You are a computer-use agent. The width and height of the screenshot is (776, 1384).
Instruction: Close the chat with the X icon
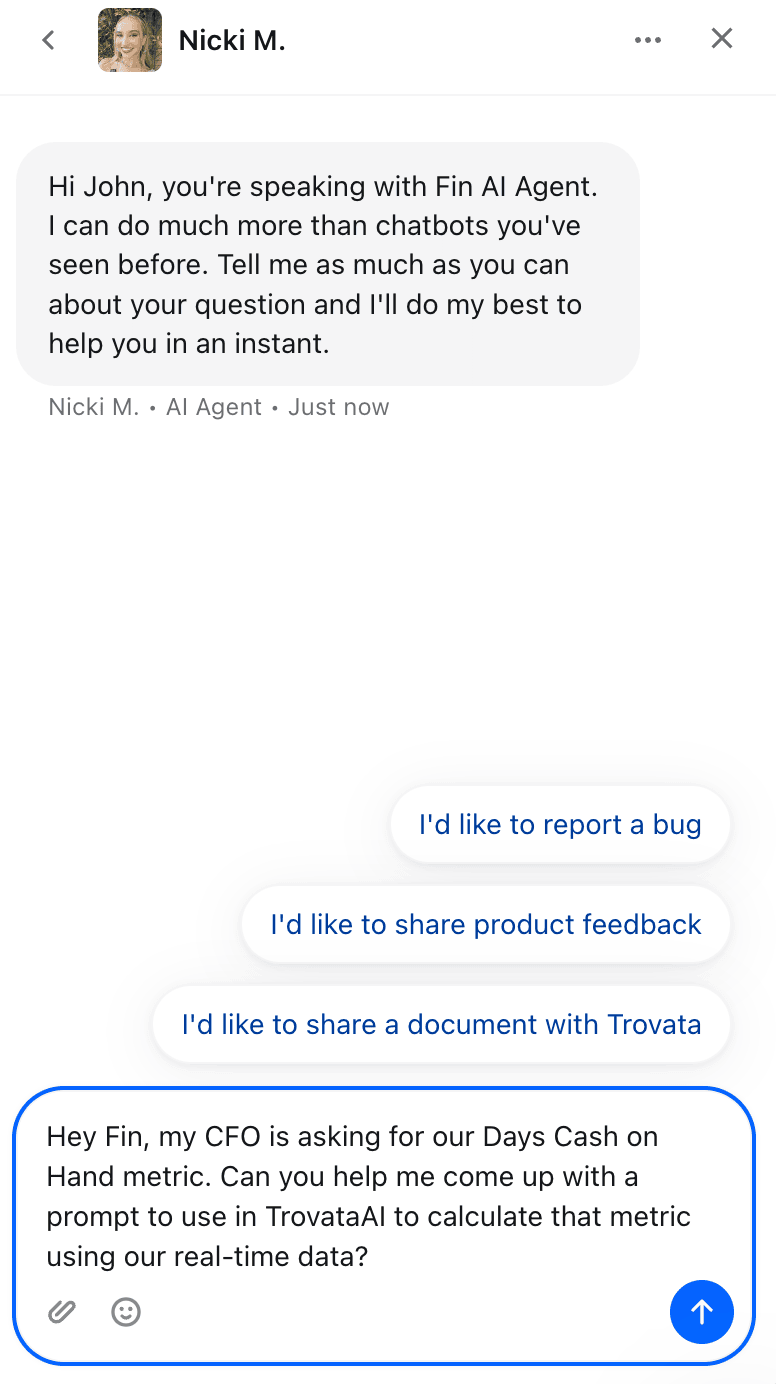(722, 39)
